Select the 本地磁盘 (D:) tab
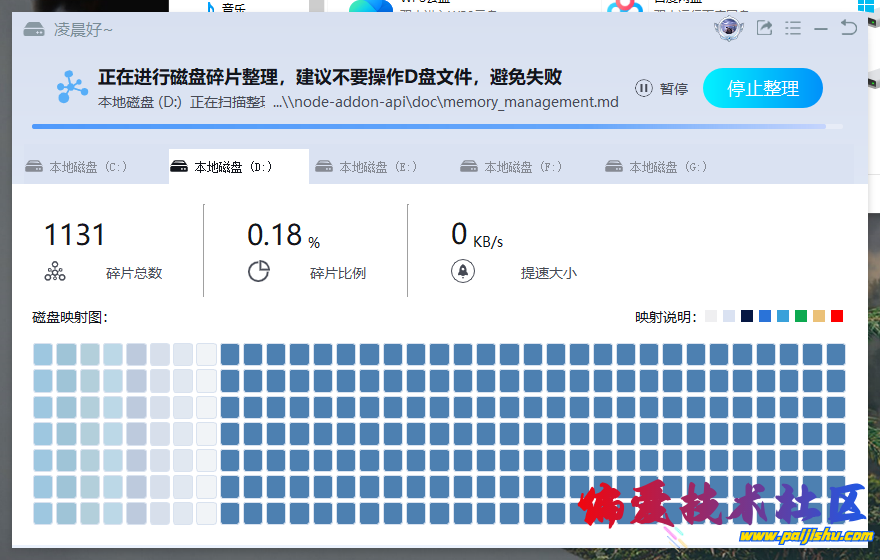Image resolution: width=880 pixels, height=560 pixels. (x=223, y=167)
